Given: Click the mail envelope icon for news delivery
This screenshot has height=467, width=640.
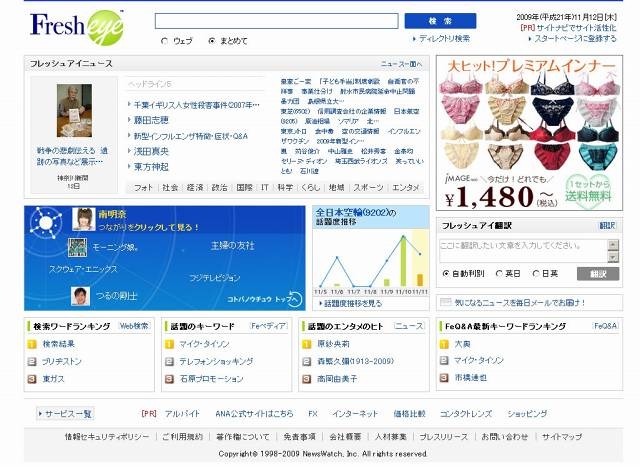Looking at the screenshot, I should click(445, 302).
